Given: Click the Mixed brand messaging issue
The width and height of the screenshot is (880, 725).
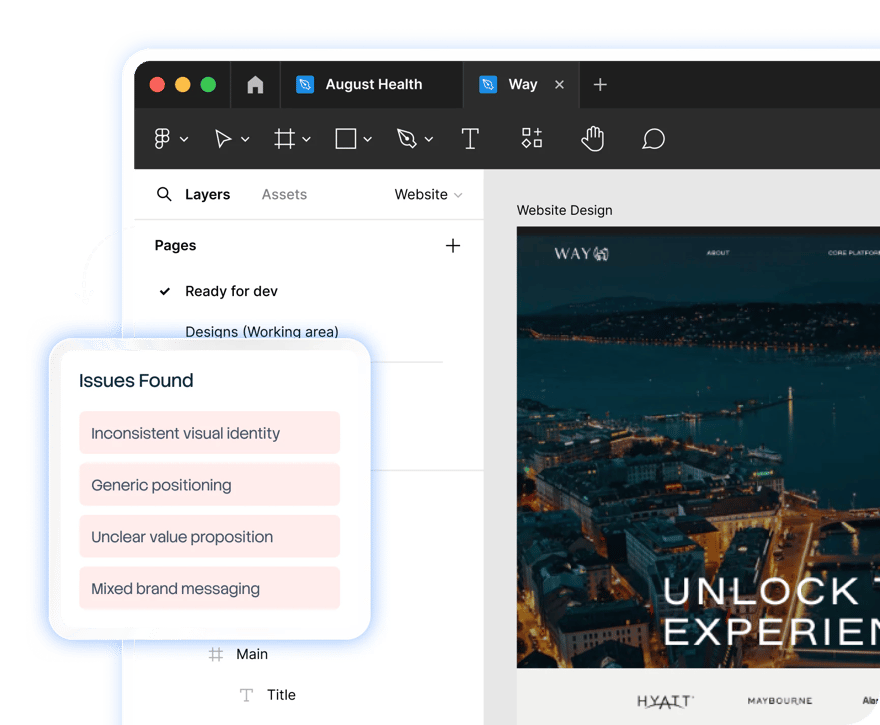Looking at the screenshot, I should pyautogui.click(x=209, y=588).
